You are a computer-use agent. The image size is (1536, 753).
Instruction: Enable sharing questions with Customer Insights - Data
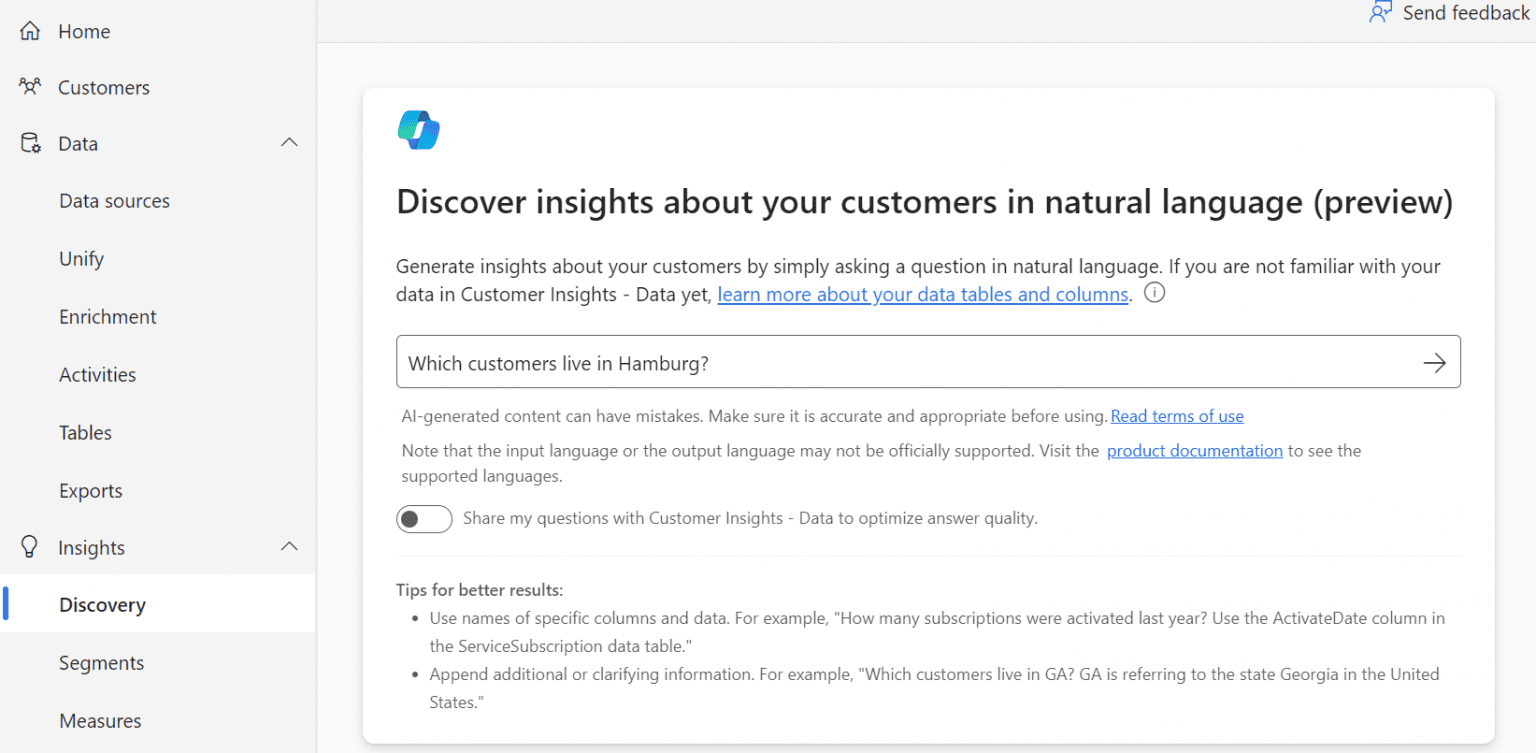tap(424, 518)
